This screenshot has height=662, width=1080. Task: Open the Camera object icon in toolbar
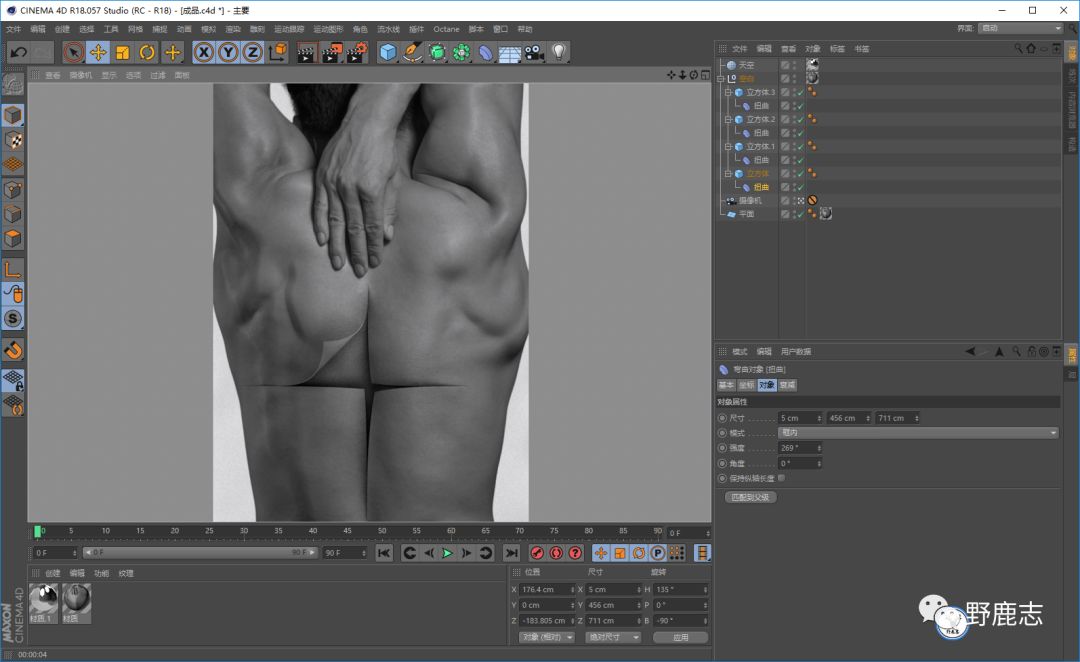[534, 52]
